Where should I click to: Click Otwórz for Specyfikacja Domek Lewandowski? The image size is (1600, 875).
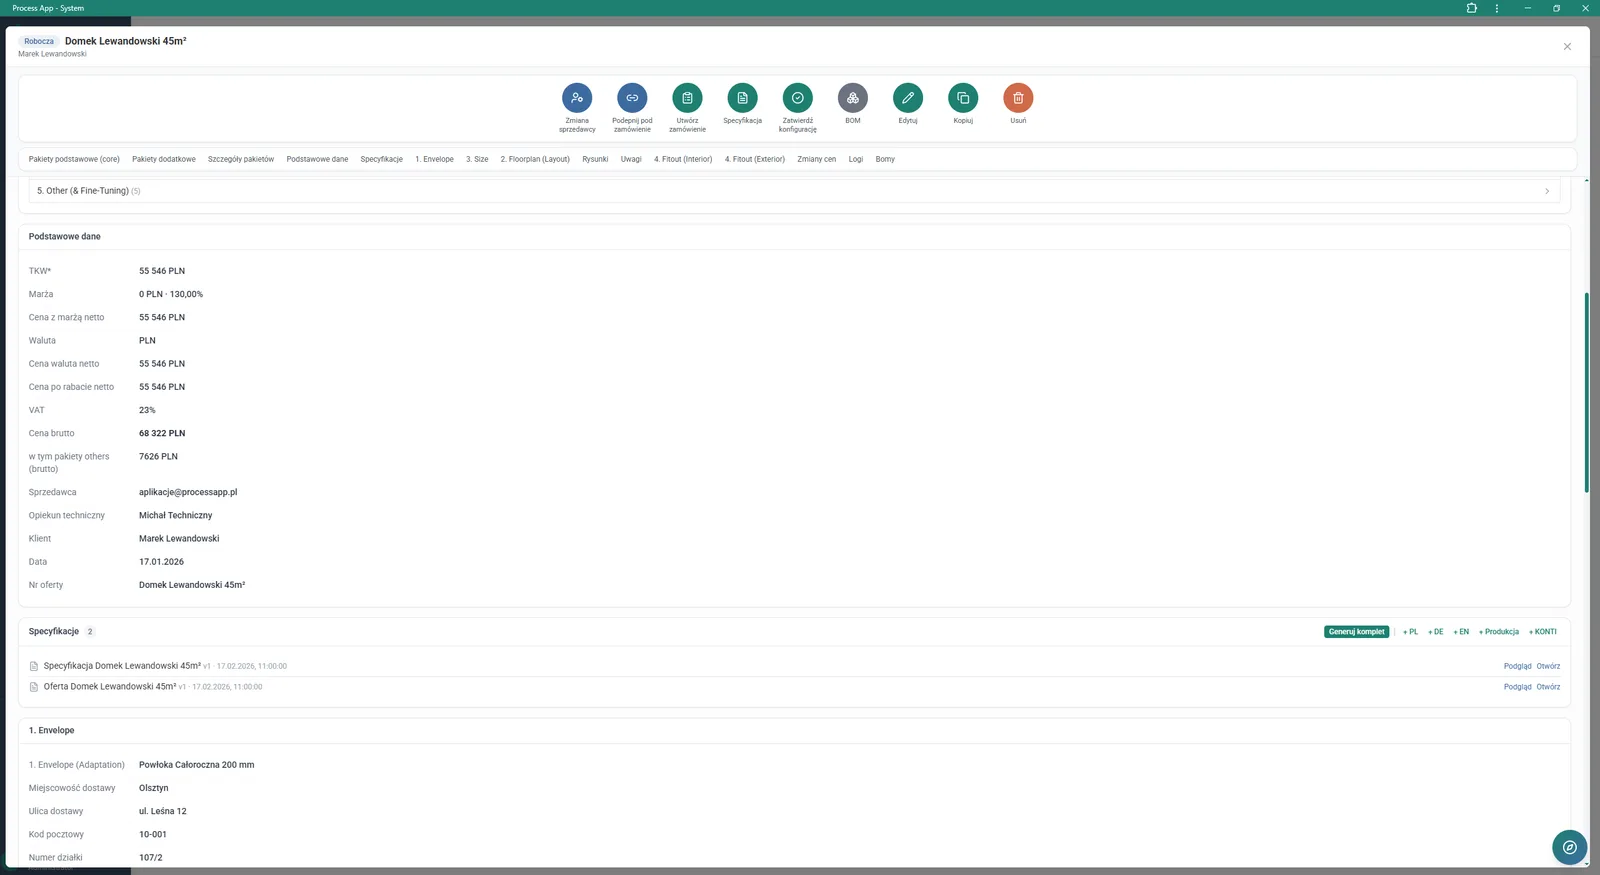(1548, 666)
